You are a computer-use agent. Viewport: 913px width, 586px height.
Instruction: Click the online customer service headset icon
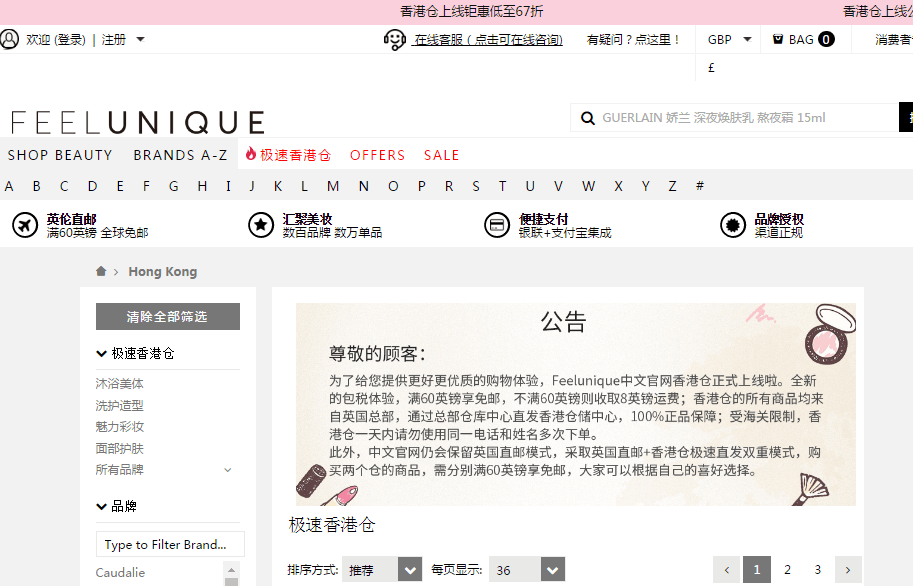click(395, 40)
